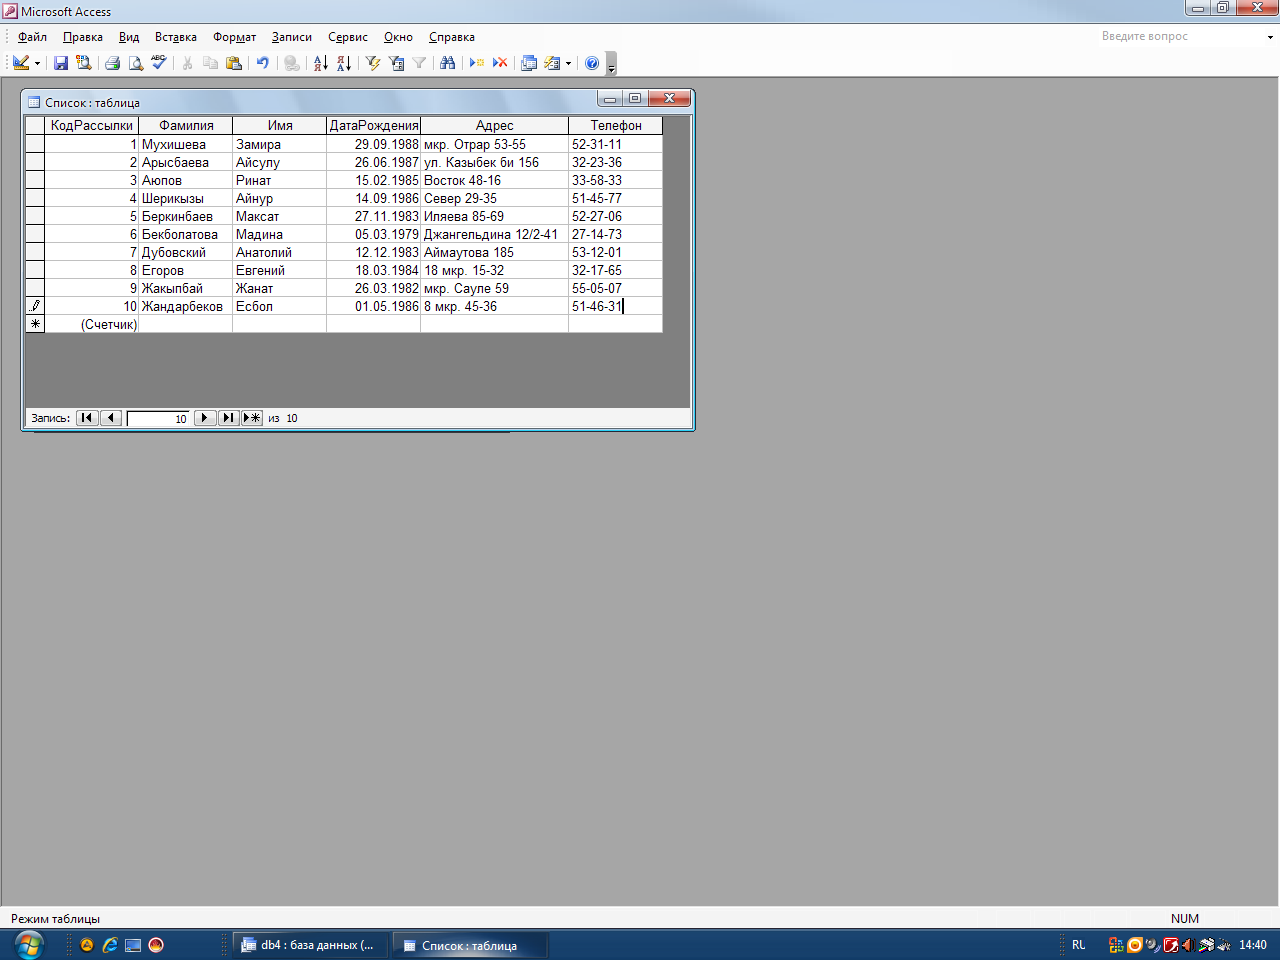This screenshot has width=1280, height=960.
Task: Click the 14:40 system clock
Action: (1253, 945)
